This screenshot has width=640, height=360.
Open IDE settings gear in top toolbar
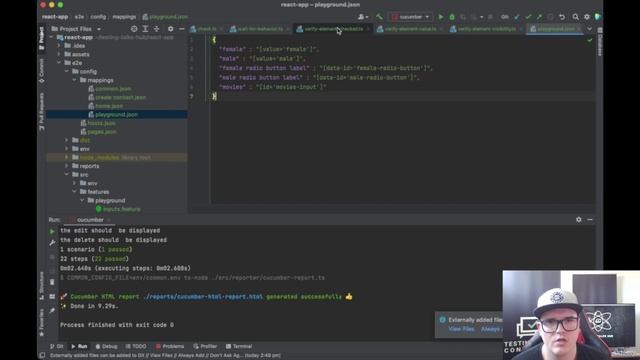pos(587,17)
